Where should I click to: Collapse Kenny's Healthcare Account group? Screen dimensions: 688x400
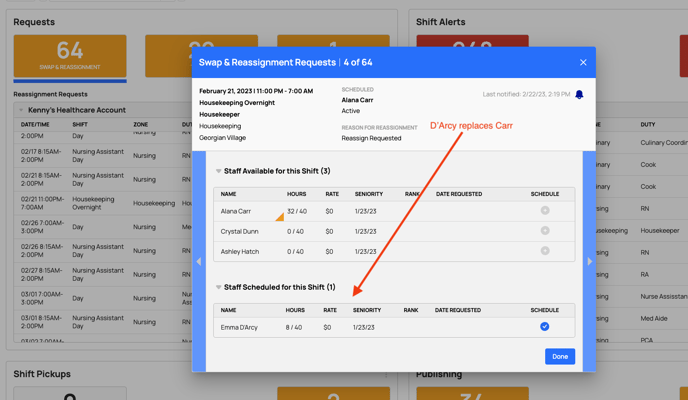(21, 110)
